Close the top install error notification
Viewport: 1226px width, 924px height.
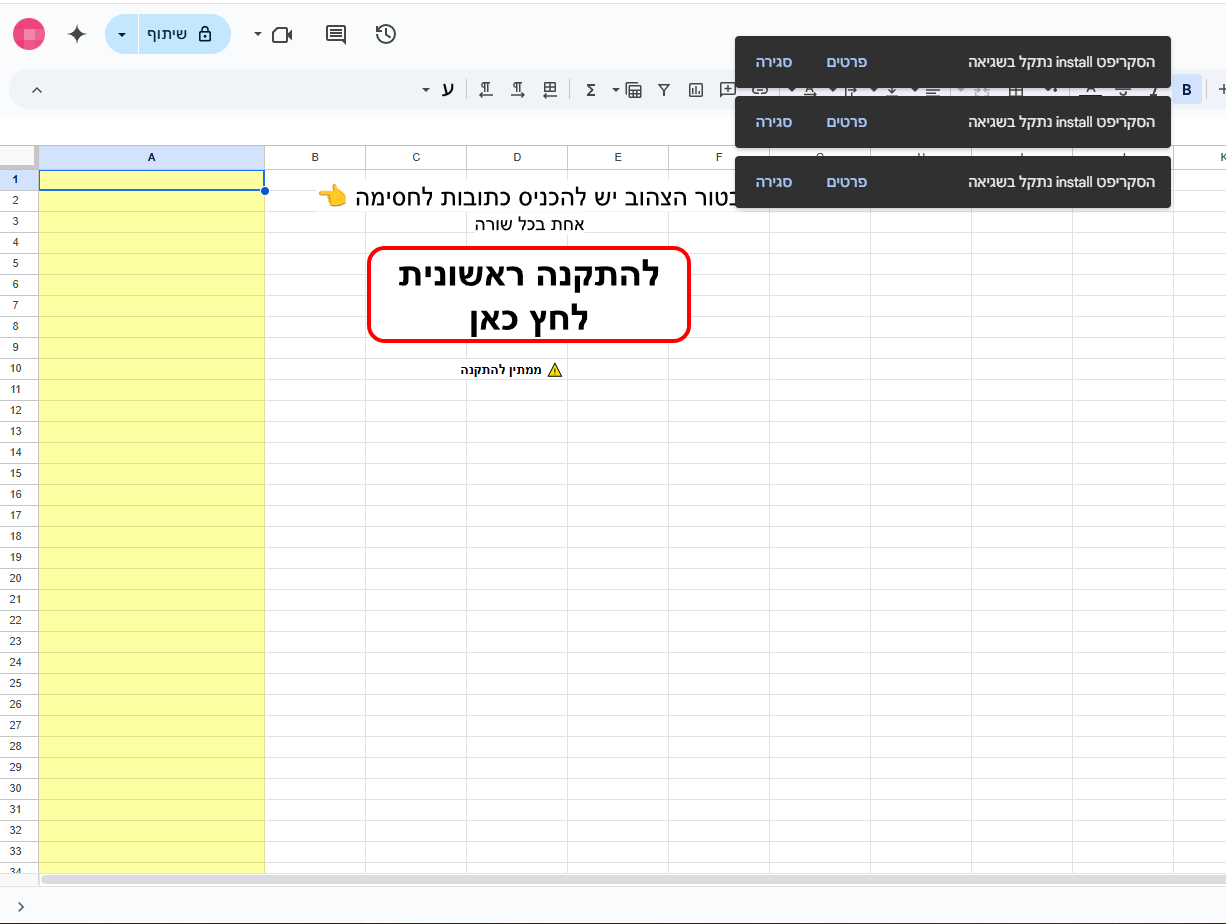click(774, 62)
